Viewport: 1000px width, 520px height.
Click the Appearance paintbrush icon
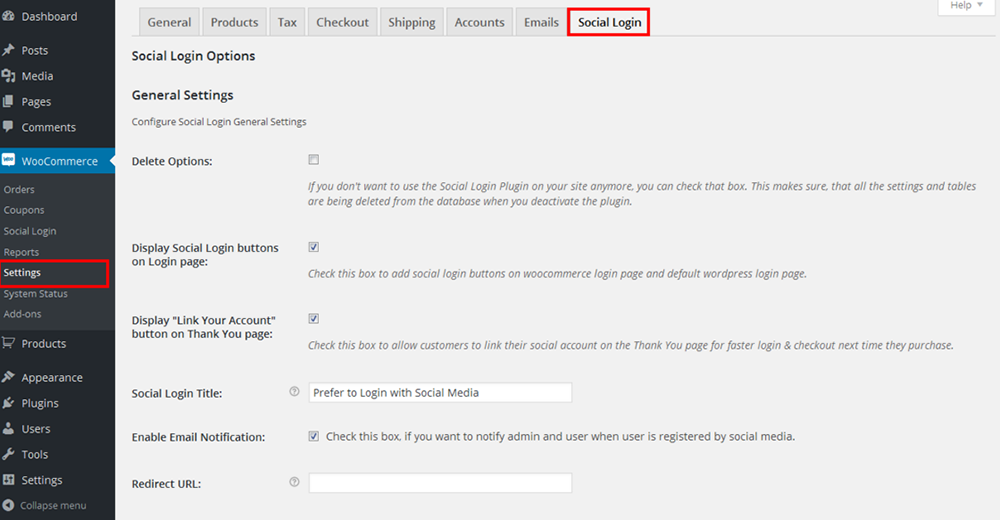[9, 378]
